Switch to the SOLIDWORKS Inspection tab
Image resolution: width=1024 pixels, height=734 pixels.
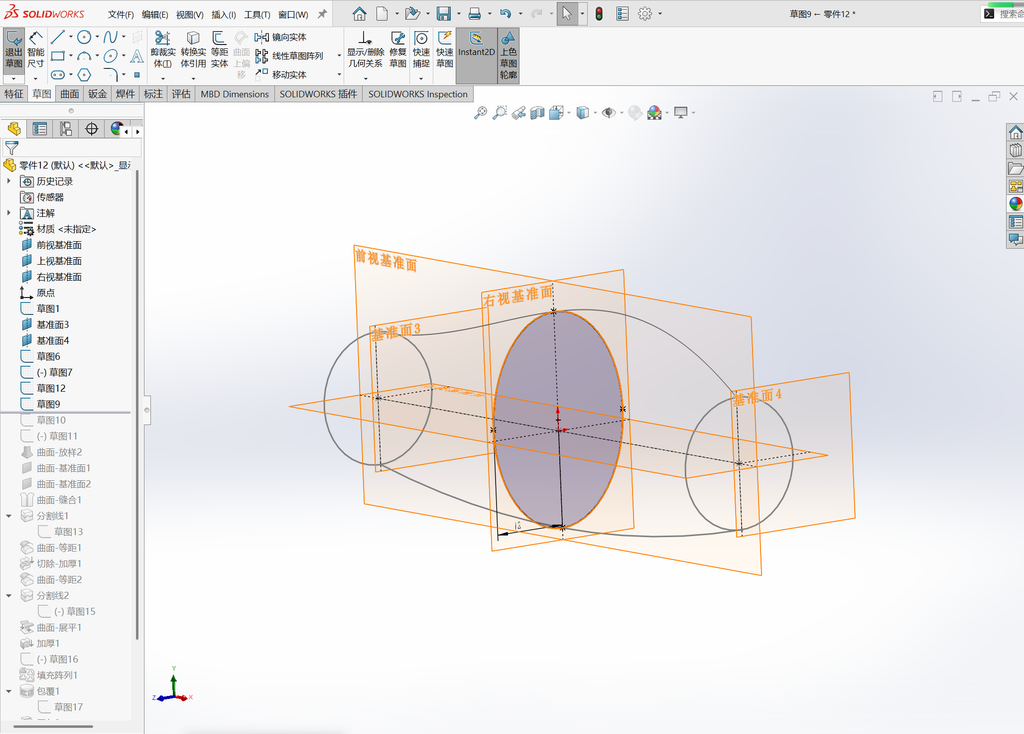pyautogui.click(x=418, y=94)
